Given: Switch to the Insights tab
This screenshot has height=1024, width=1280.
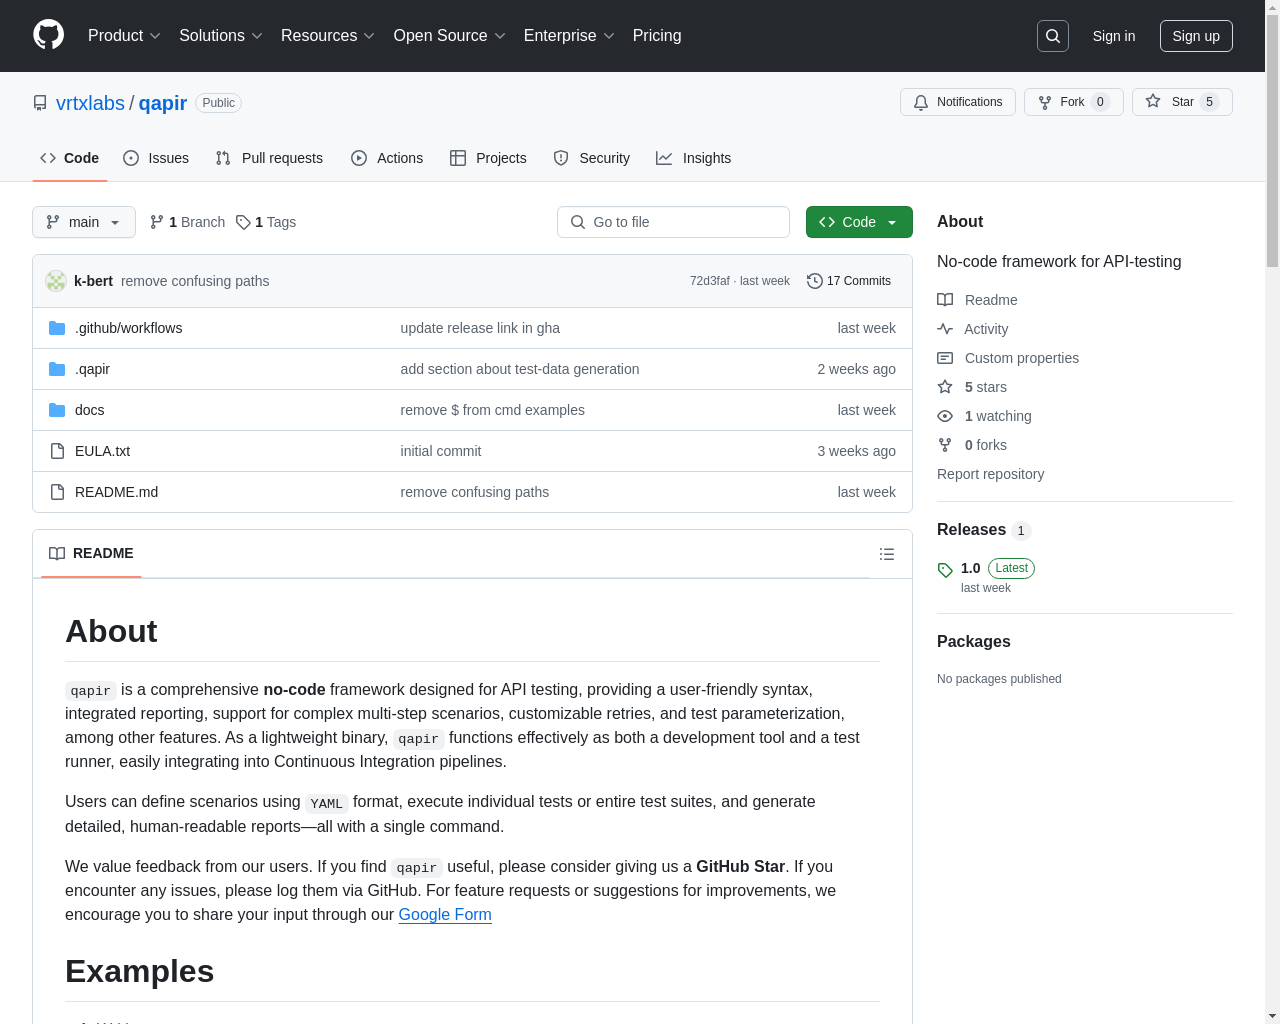Looking at the screenshot, I should [x=694, y=158].
